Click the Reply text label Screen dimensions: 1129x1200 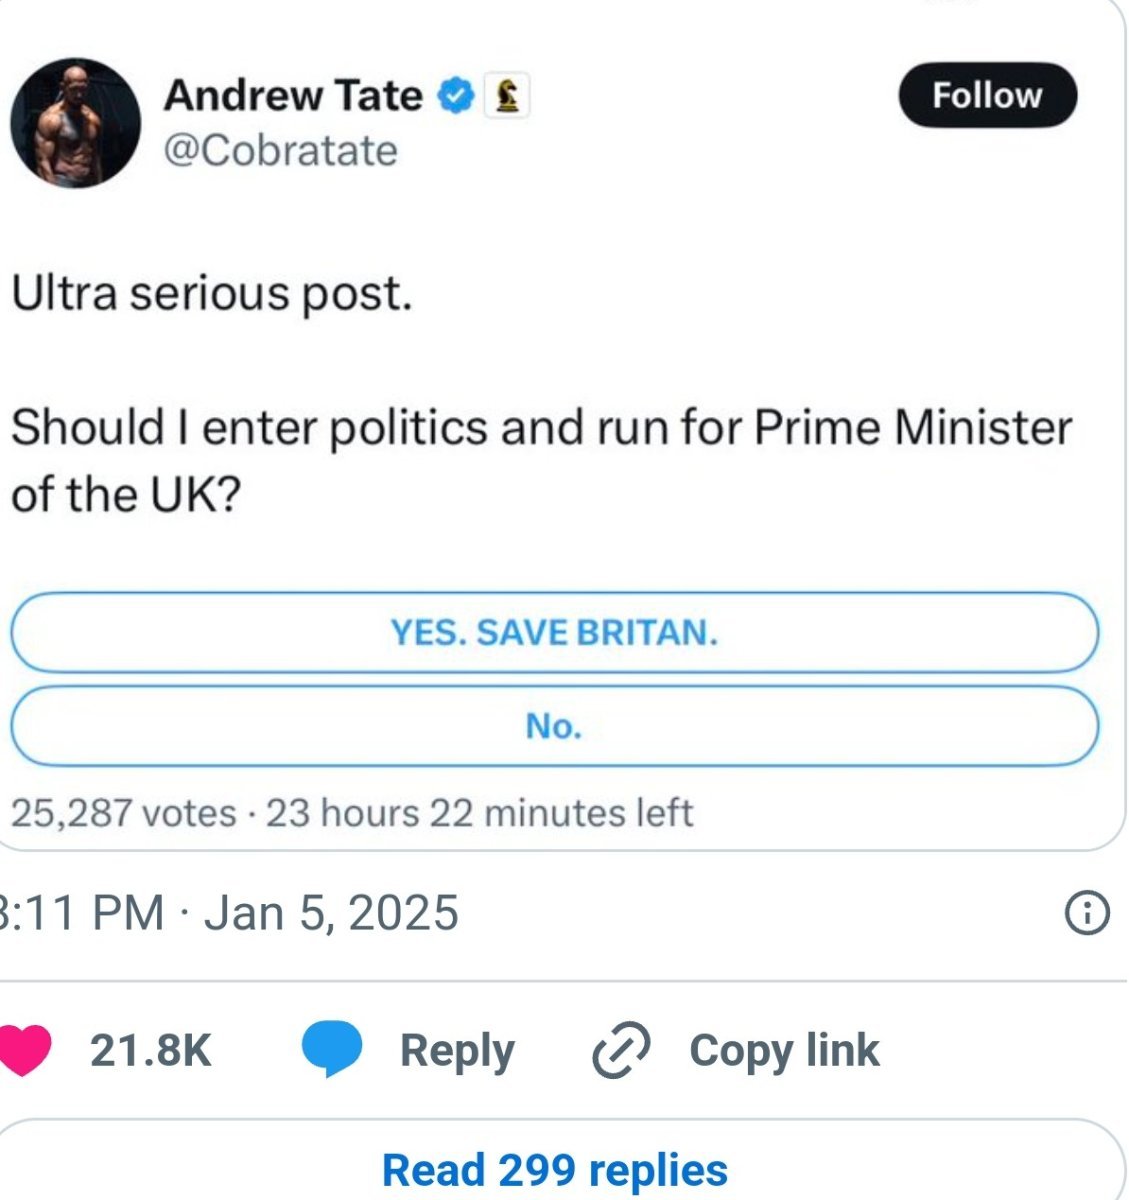pyautogui.click(x=457, y=1050)
